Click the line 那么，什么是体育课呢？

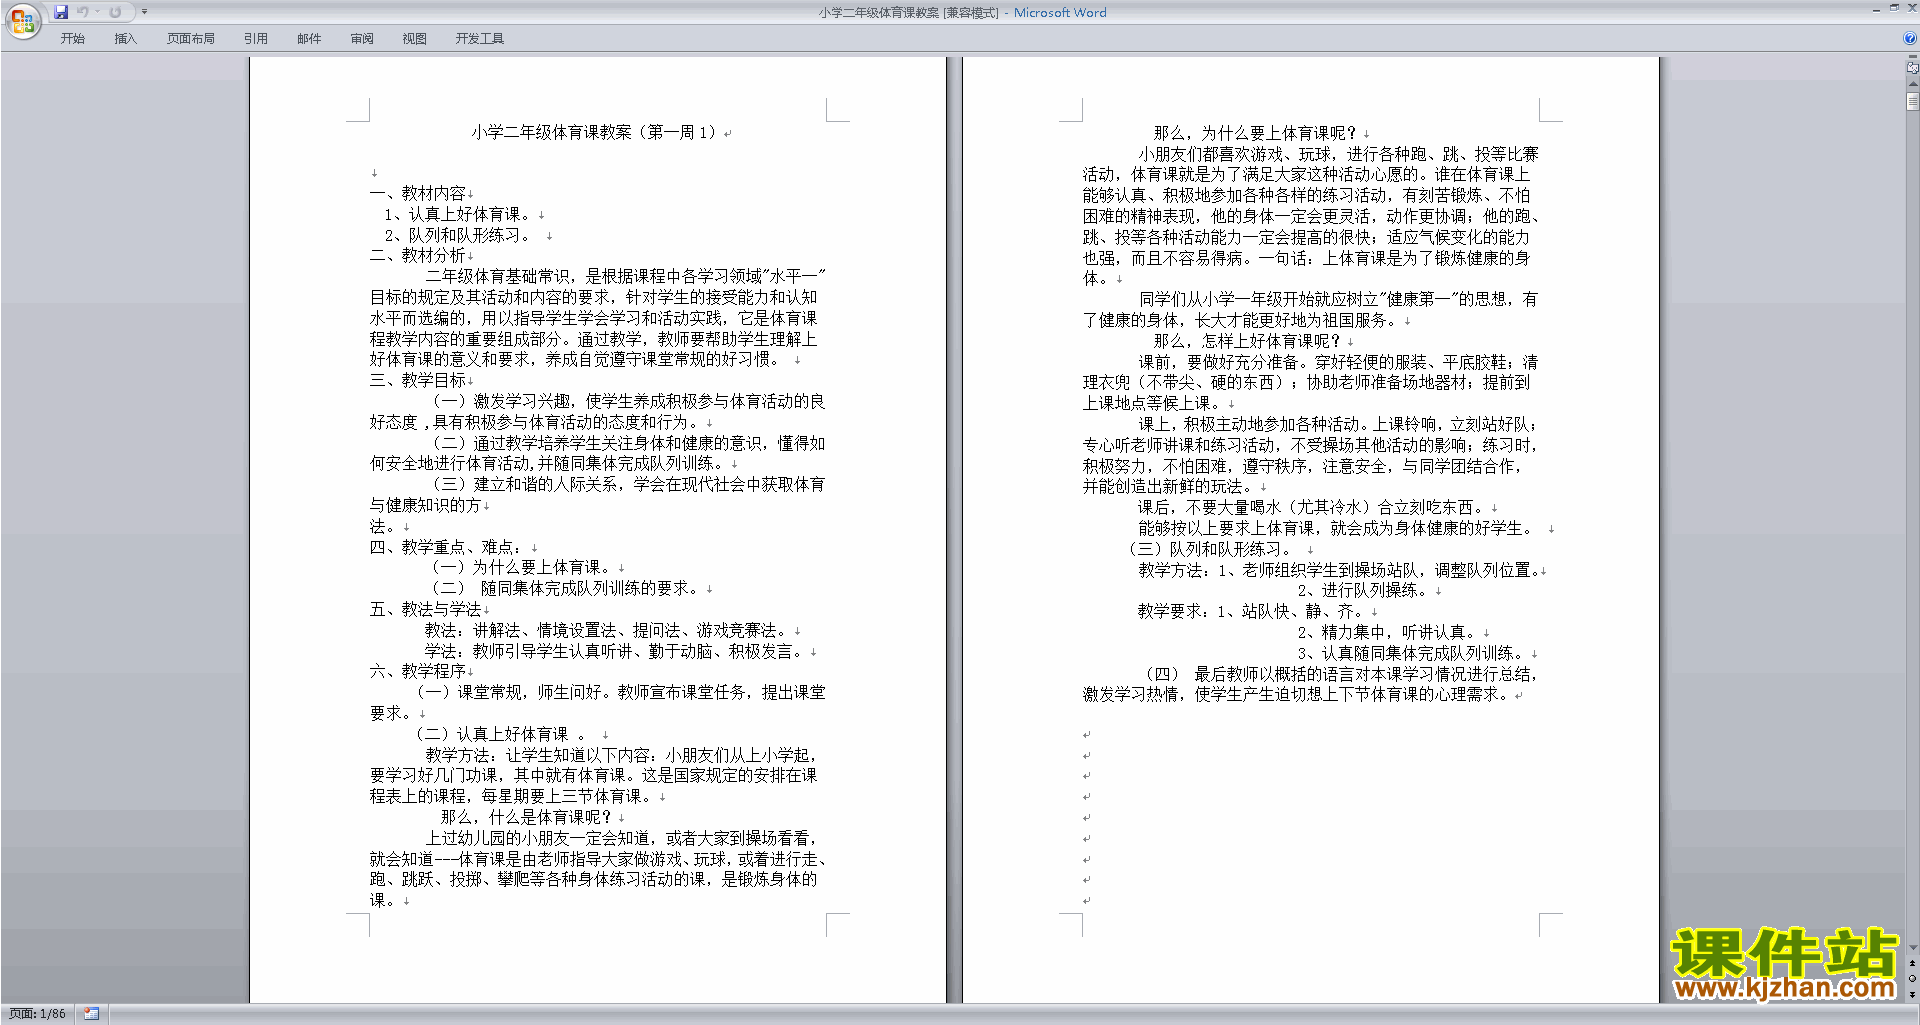click(526, 817)
